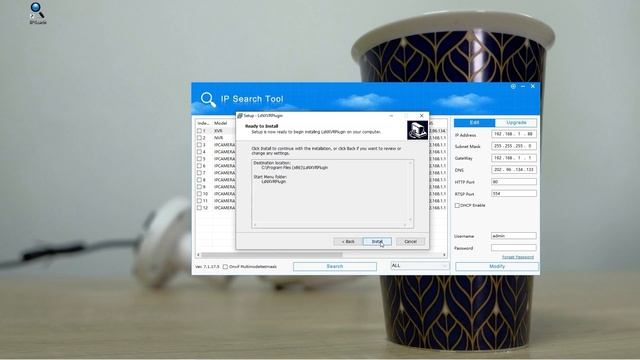Select the XVR model cell in row 1
Screen dimensions: 640x360
(219, 131)
